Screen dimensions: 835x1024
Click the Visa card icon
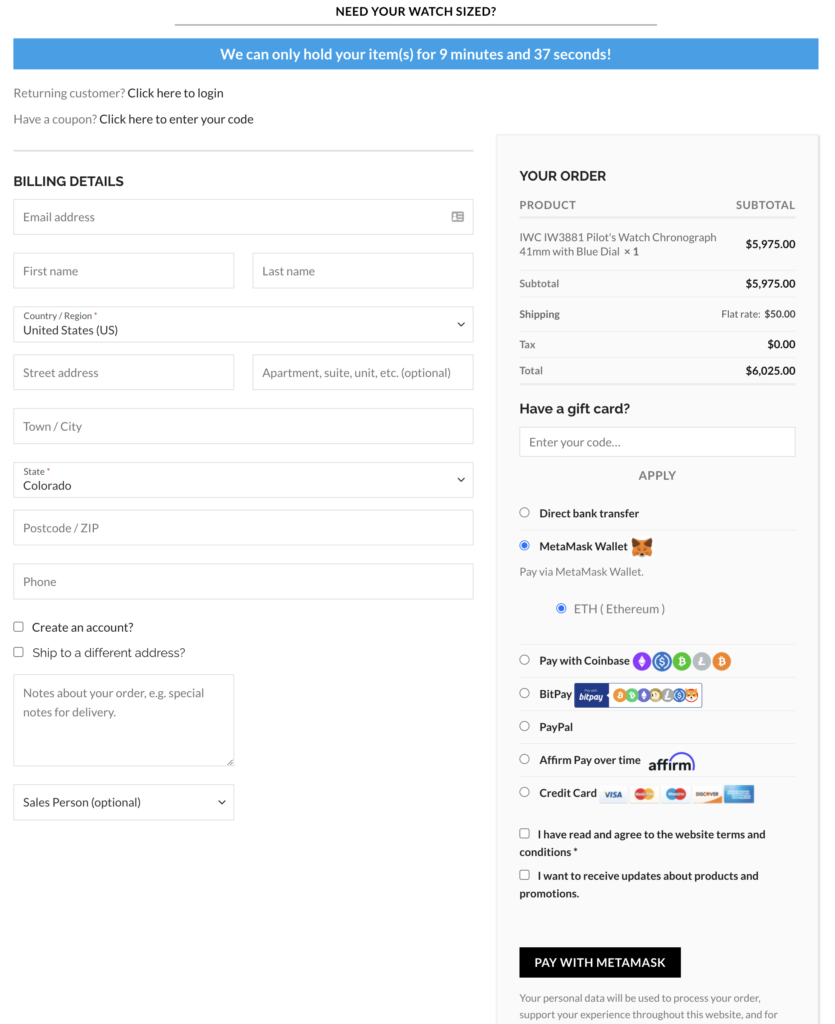tap(613, 794)
